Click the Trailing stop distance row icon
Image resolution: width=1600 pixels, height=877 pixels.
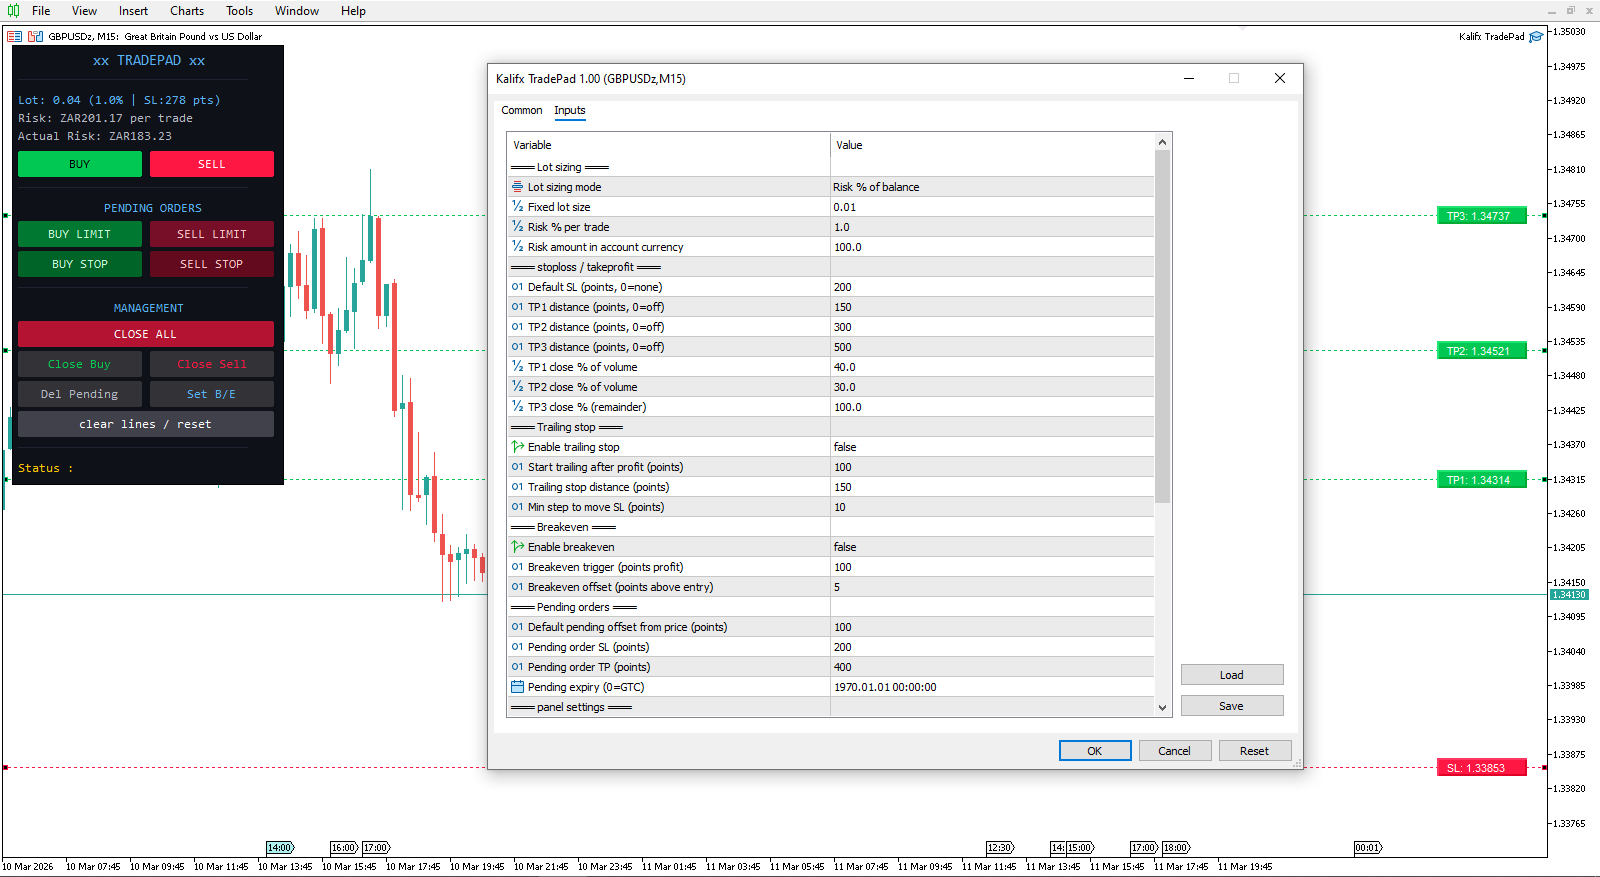coord(517,487)
